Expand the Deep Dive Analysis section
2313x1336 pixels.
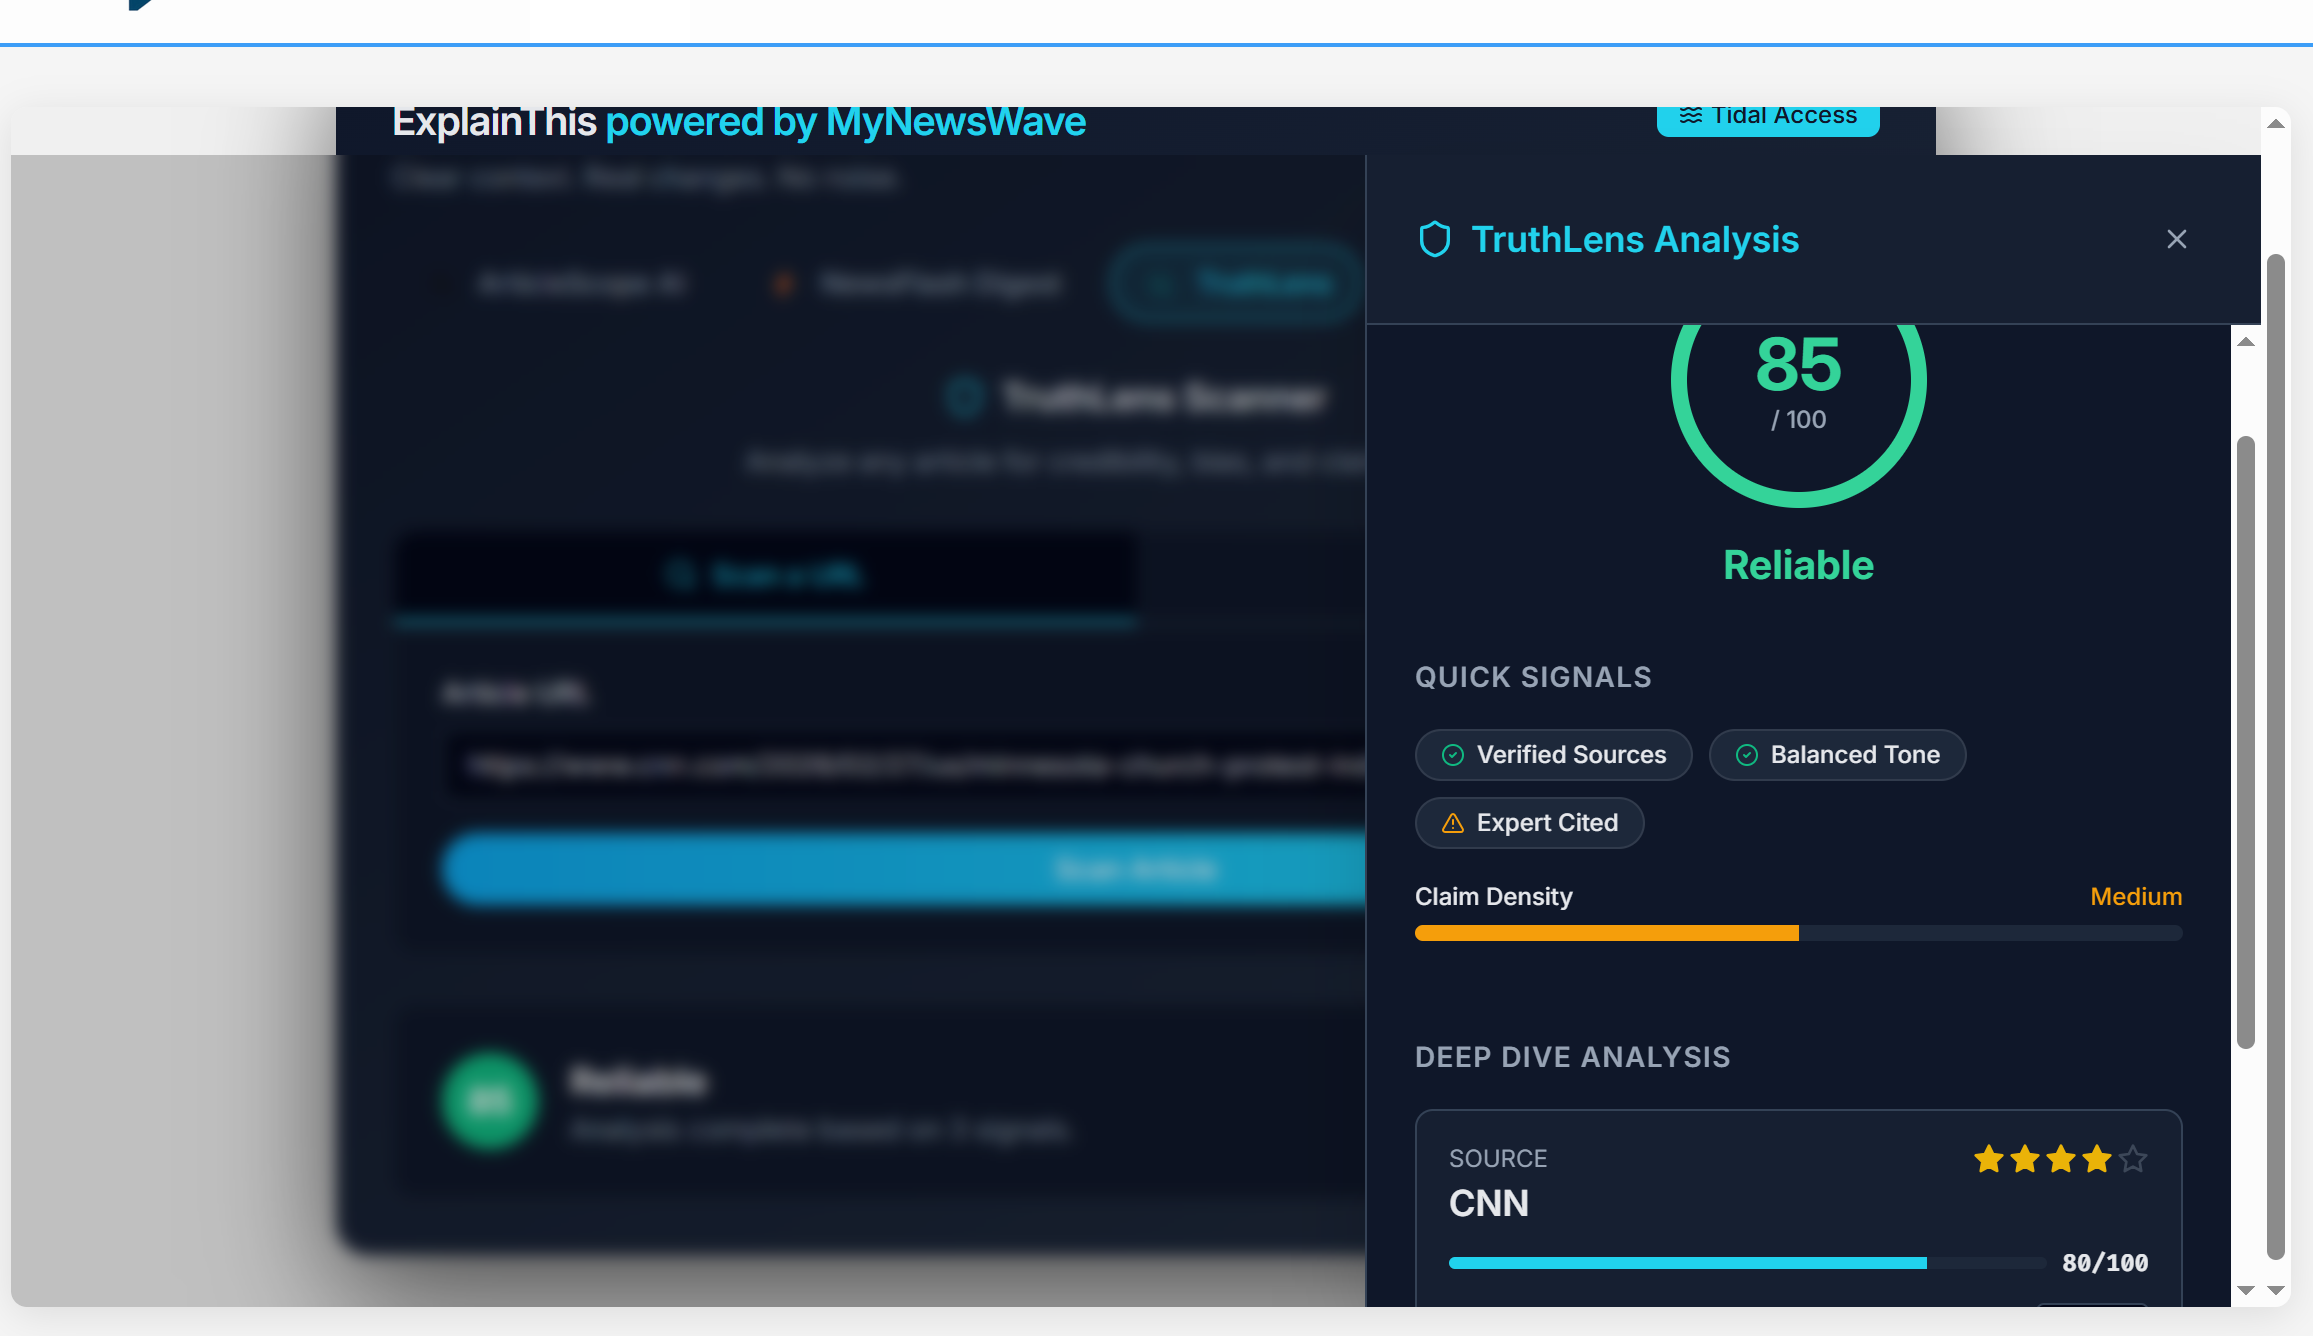click(x=1572, y=1057)
